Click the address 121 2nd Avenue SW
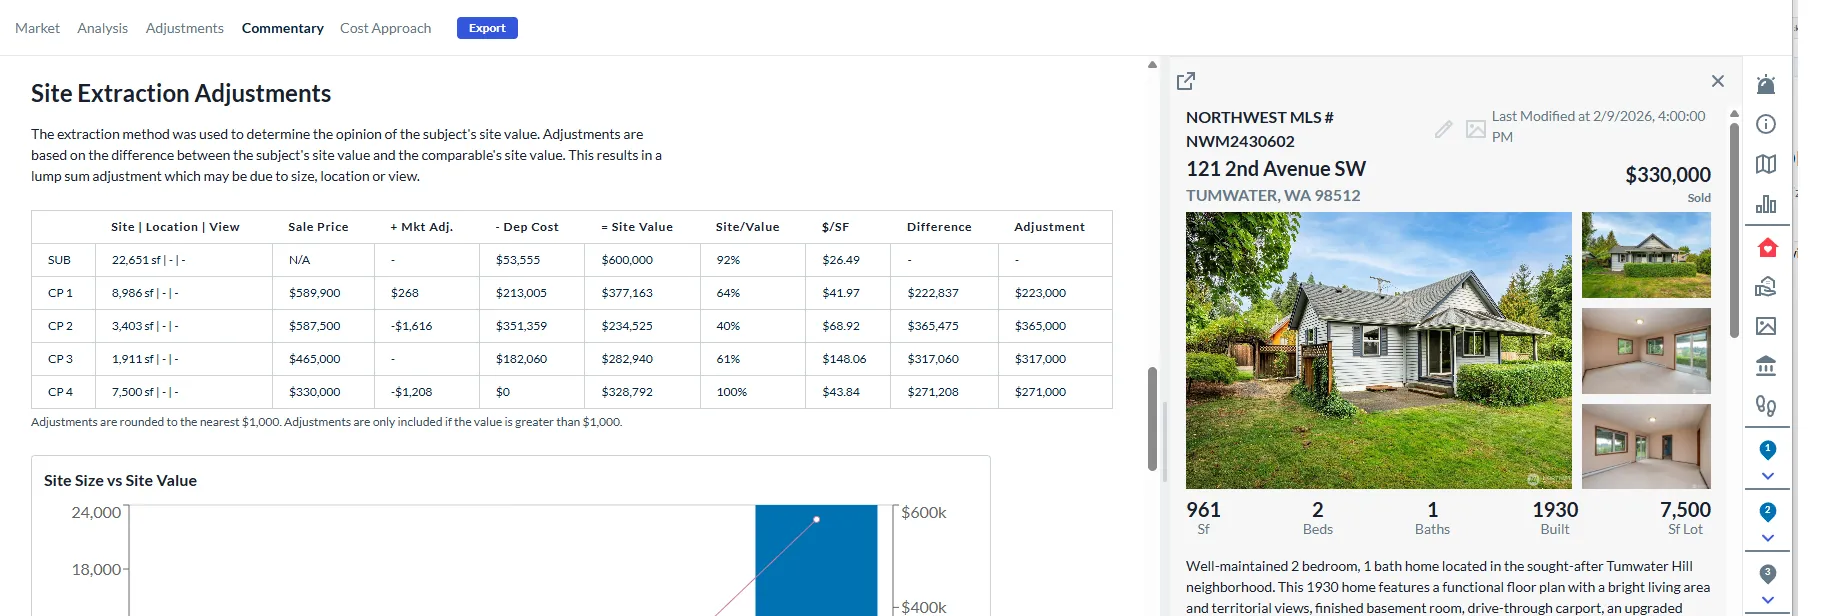The height and width of the screenshot is (616, 1830). point(1276,169)
